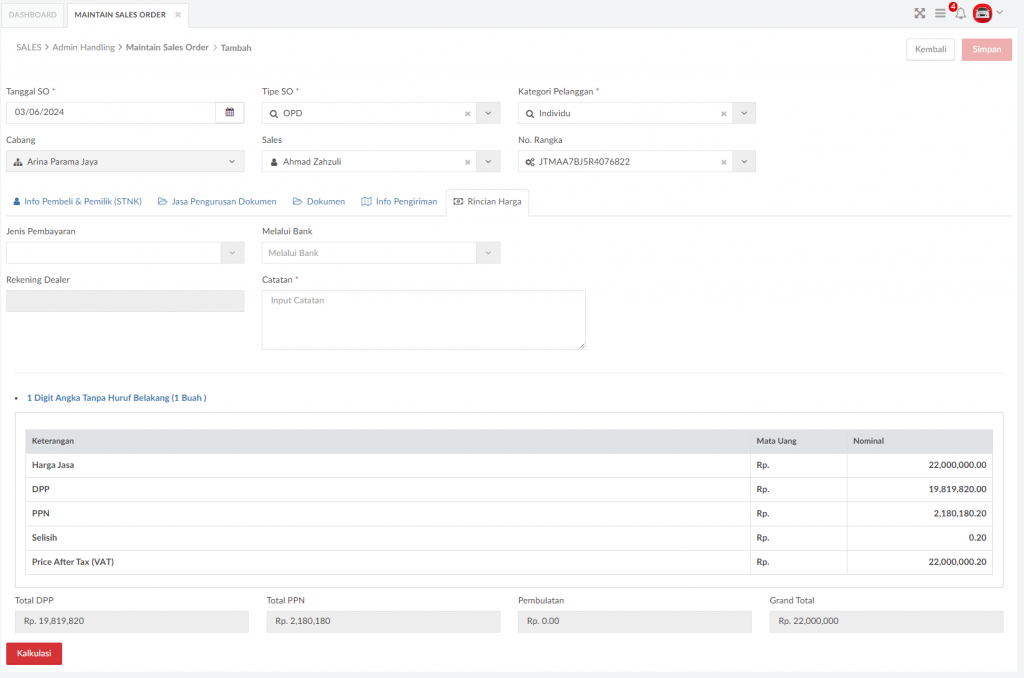1024x678 pixels.
Task: Click the person icon in Sales field
Action: click(274, 162)
